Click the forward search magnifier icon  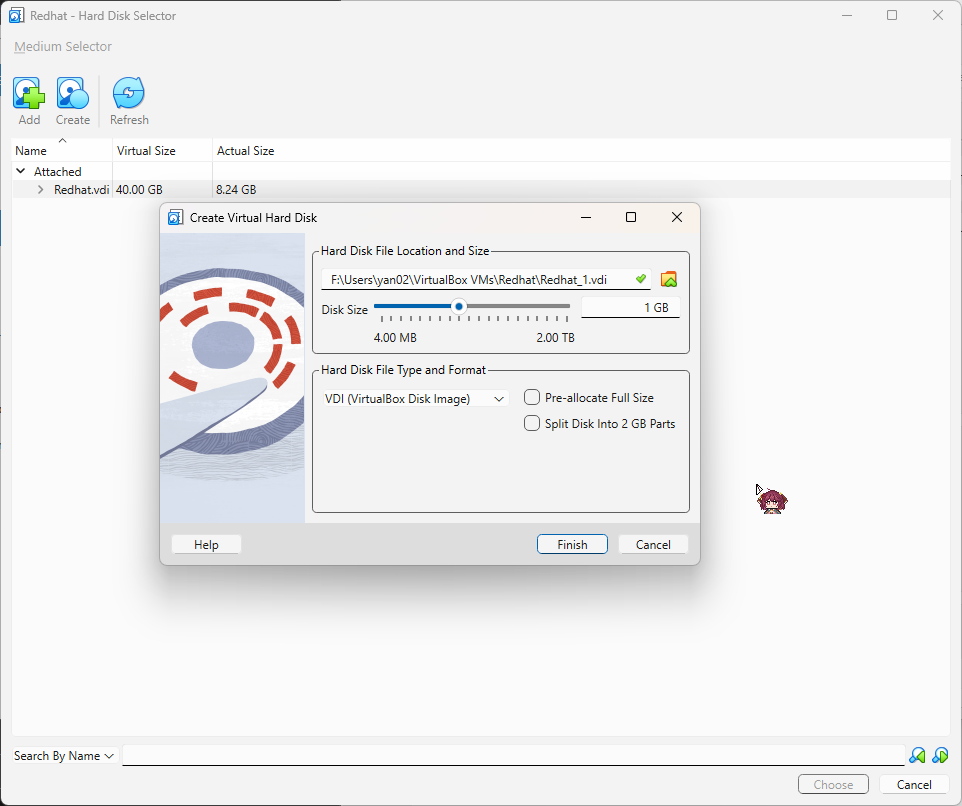(940, 755)
